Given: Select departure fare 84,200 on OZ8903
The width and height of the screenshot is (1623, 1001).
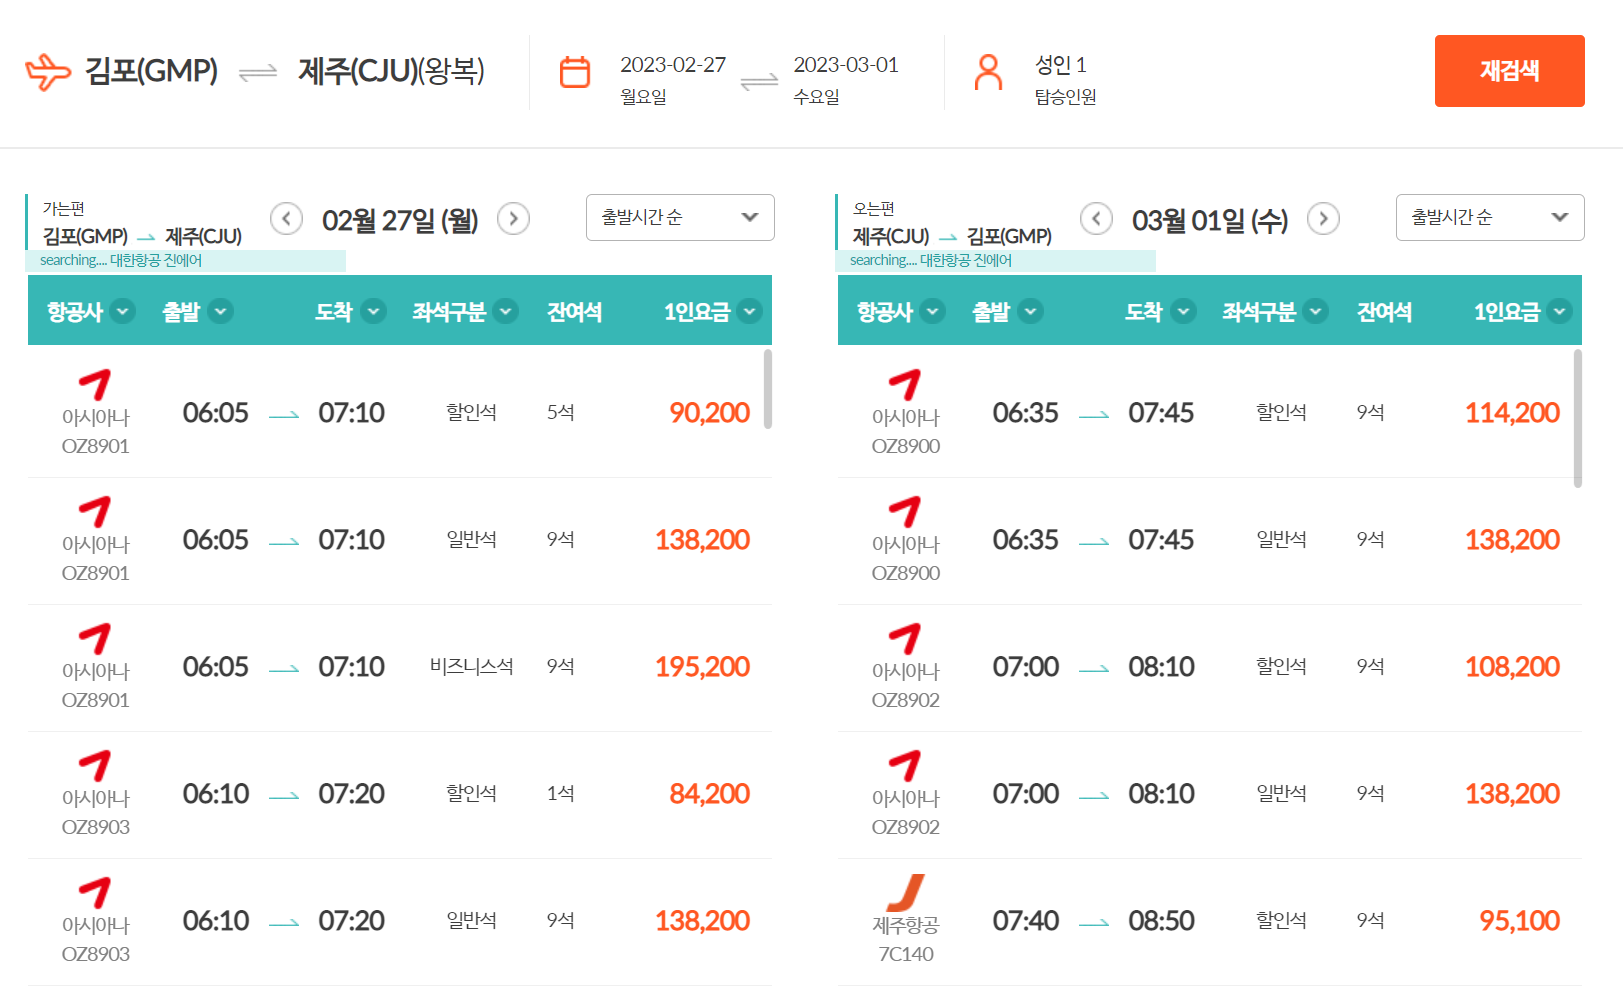Looking at the screenshot, I should click(709, 793).
